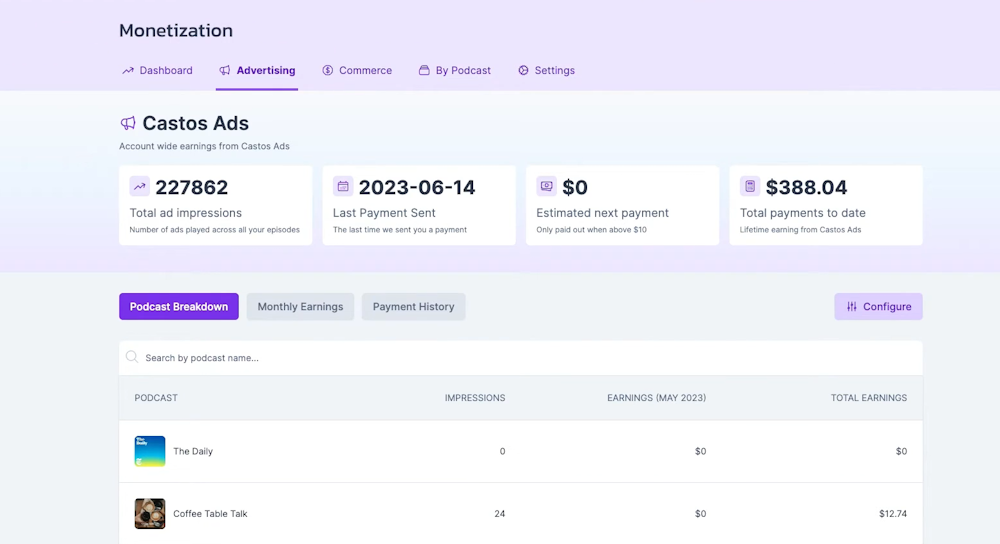Click the IMPRESSIONS column header
Viewport: 1000px width, 544px height.
(x=475, y=397)
